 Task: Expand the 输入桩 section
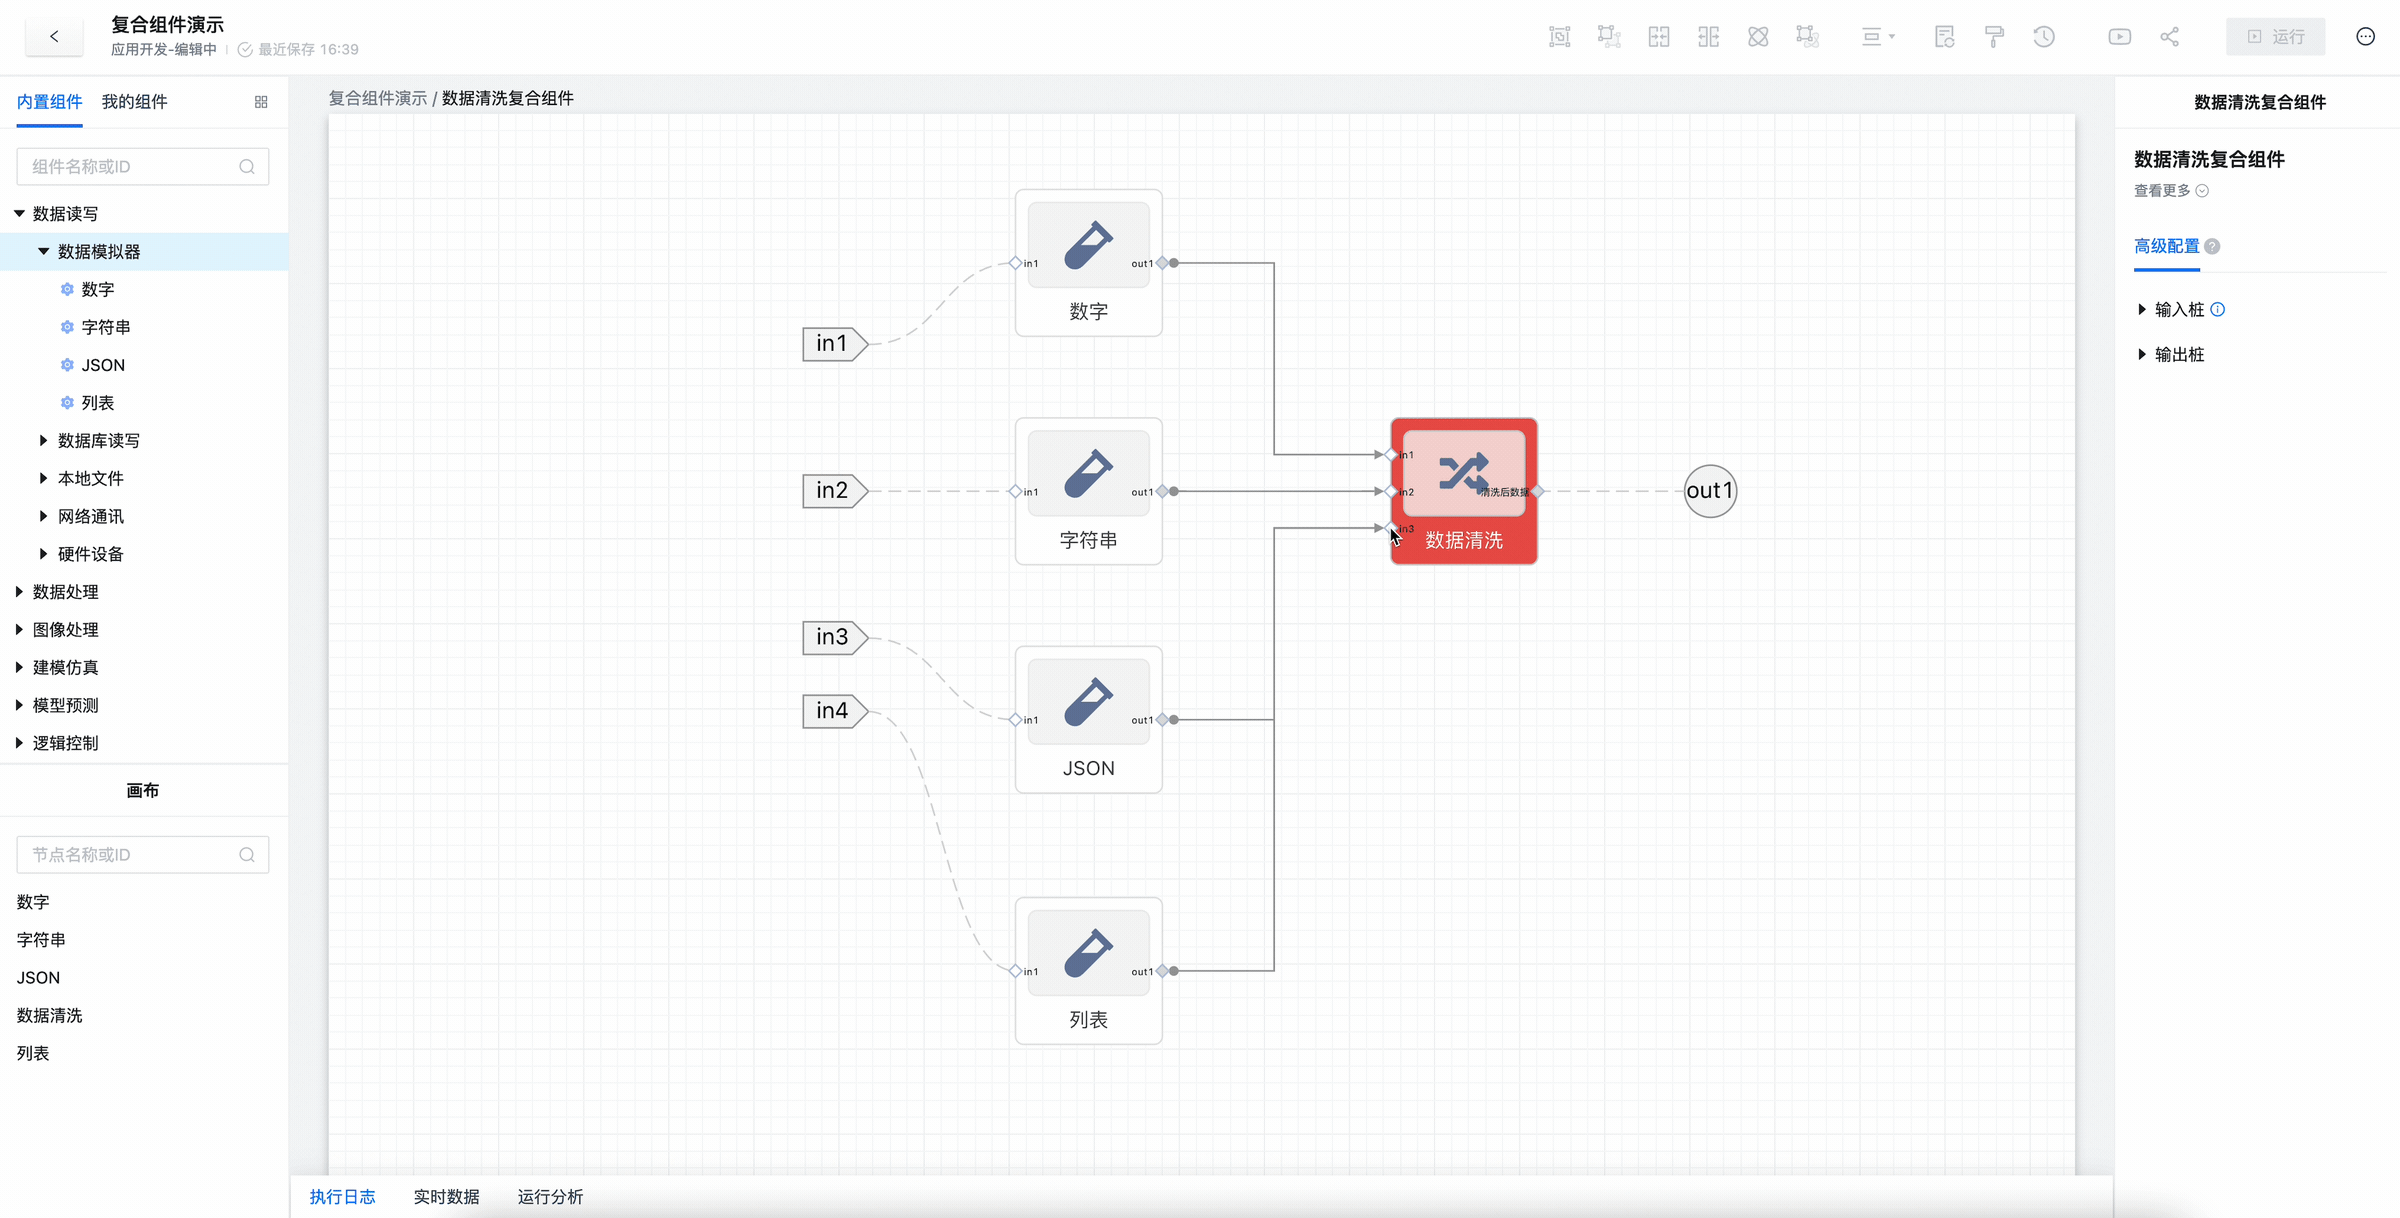(2142, 310)
